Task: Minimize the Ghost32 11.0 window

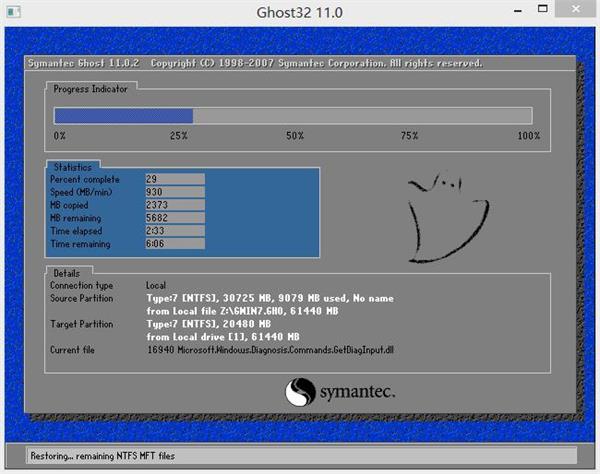Action: [518, 11]
